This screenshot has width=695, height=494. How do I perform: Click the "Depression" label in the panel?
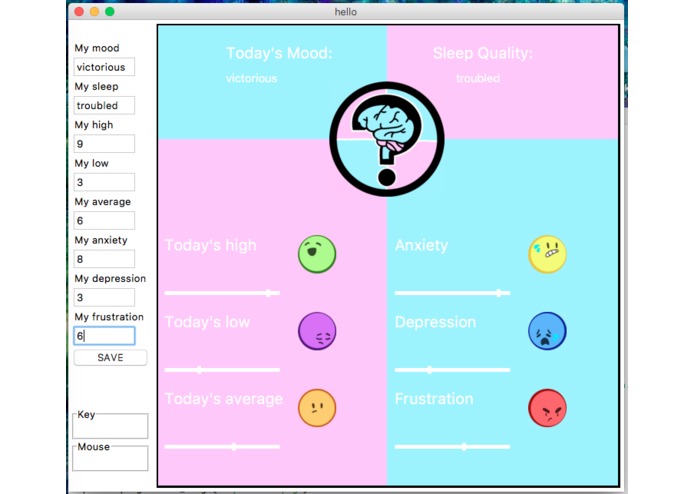click(435, 322)
